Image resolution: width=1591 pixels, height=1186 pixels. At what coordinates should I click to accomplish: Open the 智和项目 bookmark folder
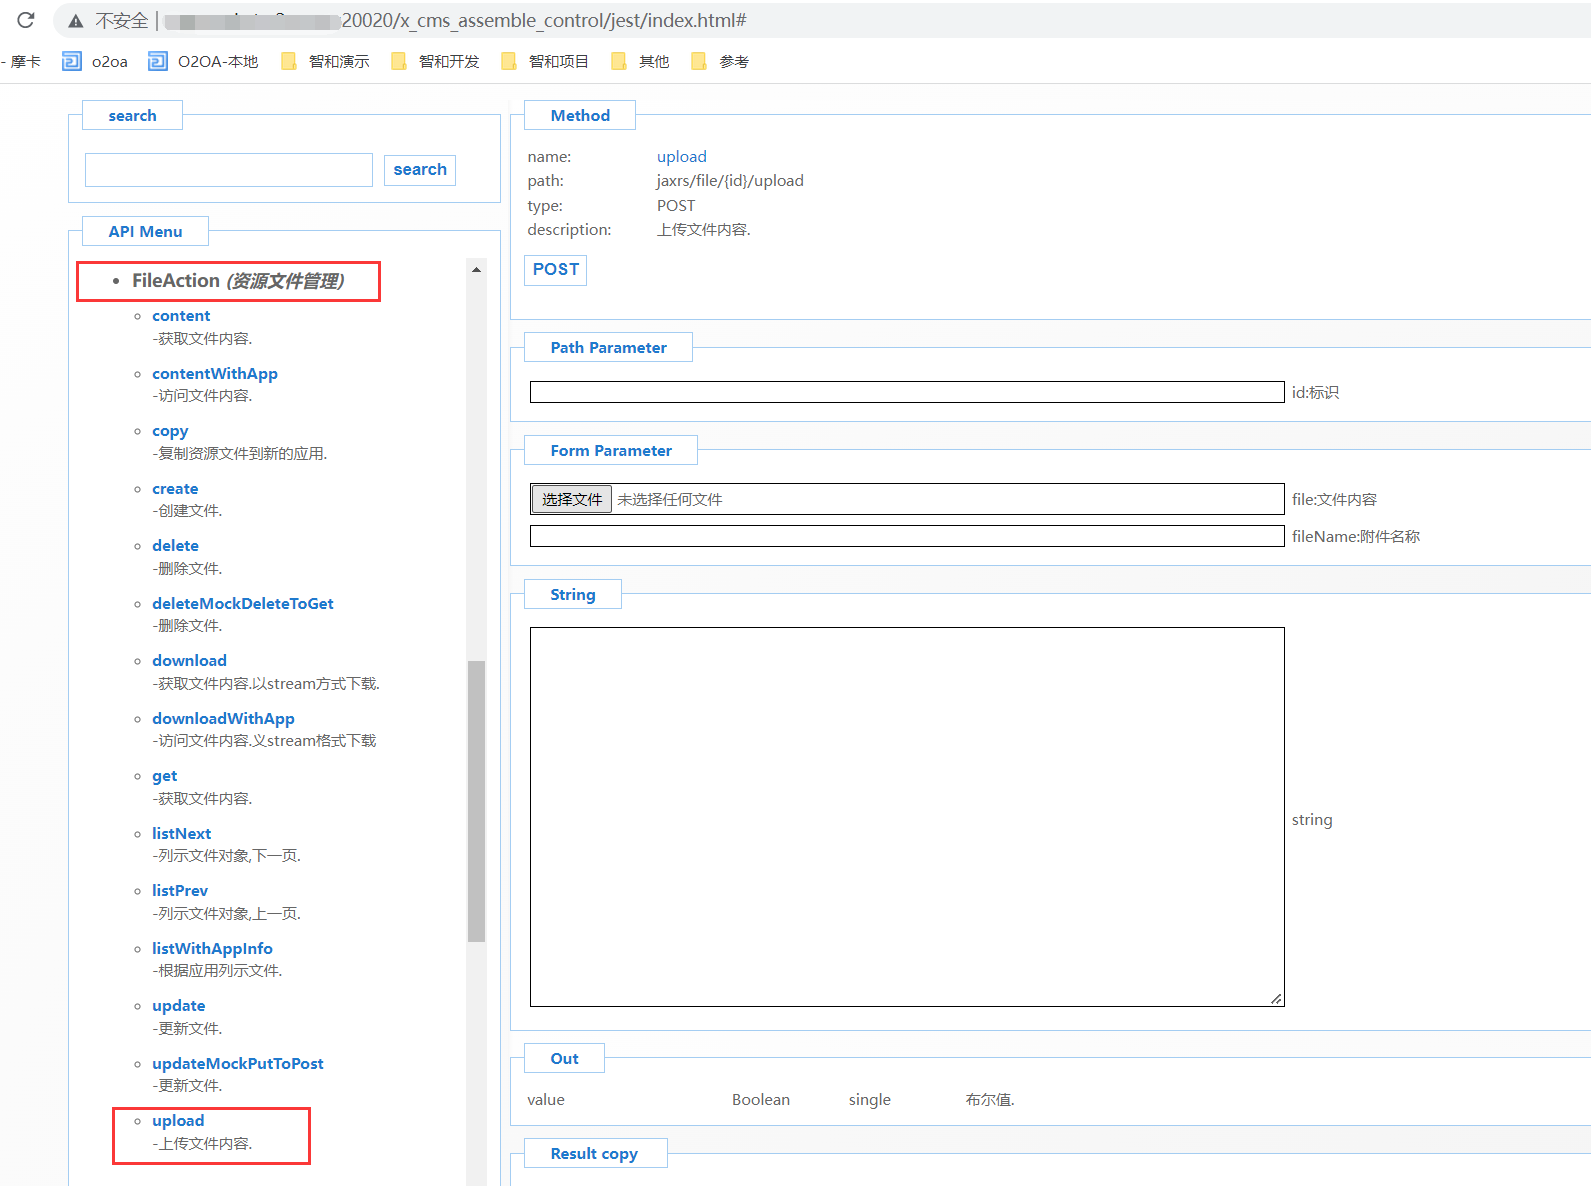click(x=546, y=62)
